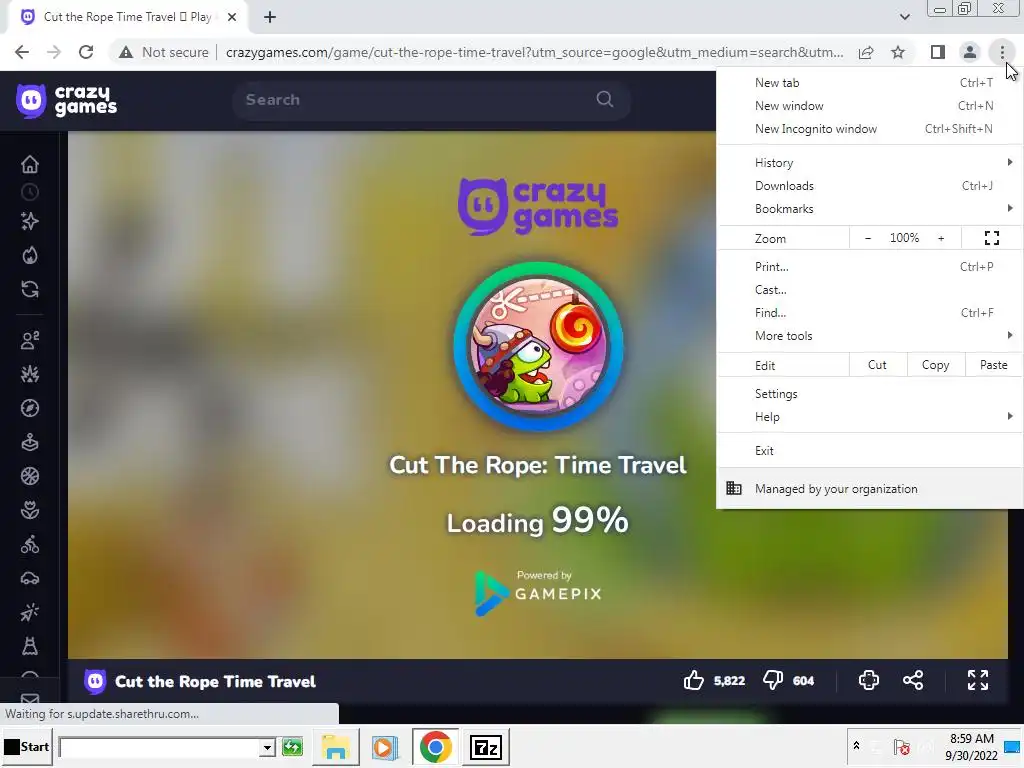Open Downloads from the menu
The width and height of the screenshot is (1024, 768).
pyautogui.click(x=871, y=186)
